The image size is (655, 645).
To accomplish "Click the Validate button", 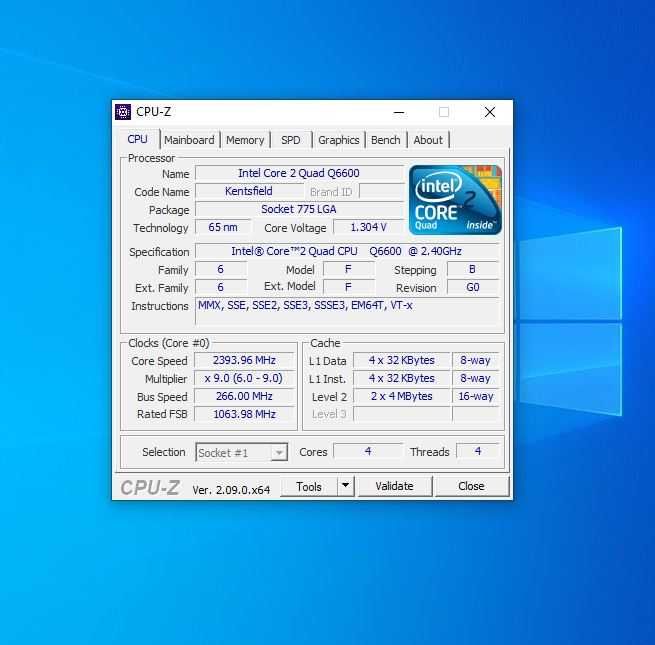I will (x=394, y=486).
